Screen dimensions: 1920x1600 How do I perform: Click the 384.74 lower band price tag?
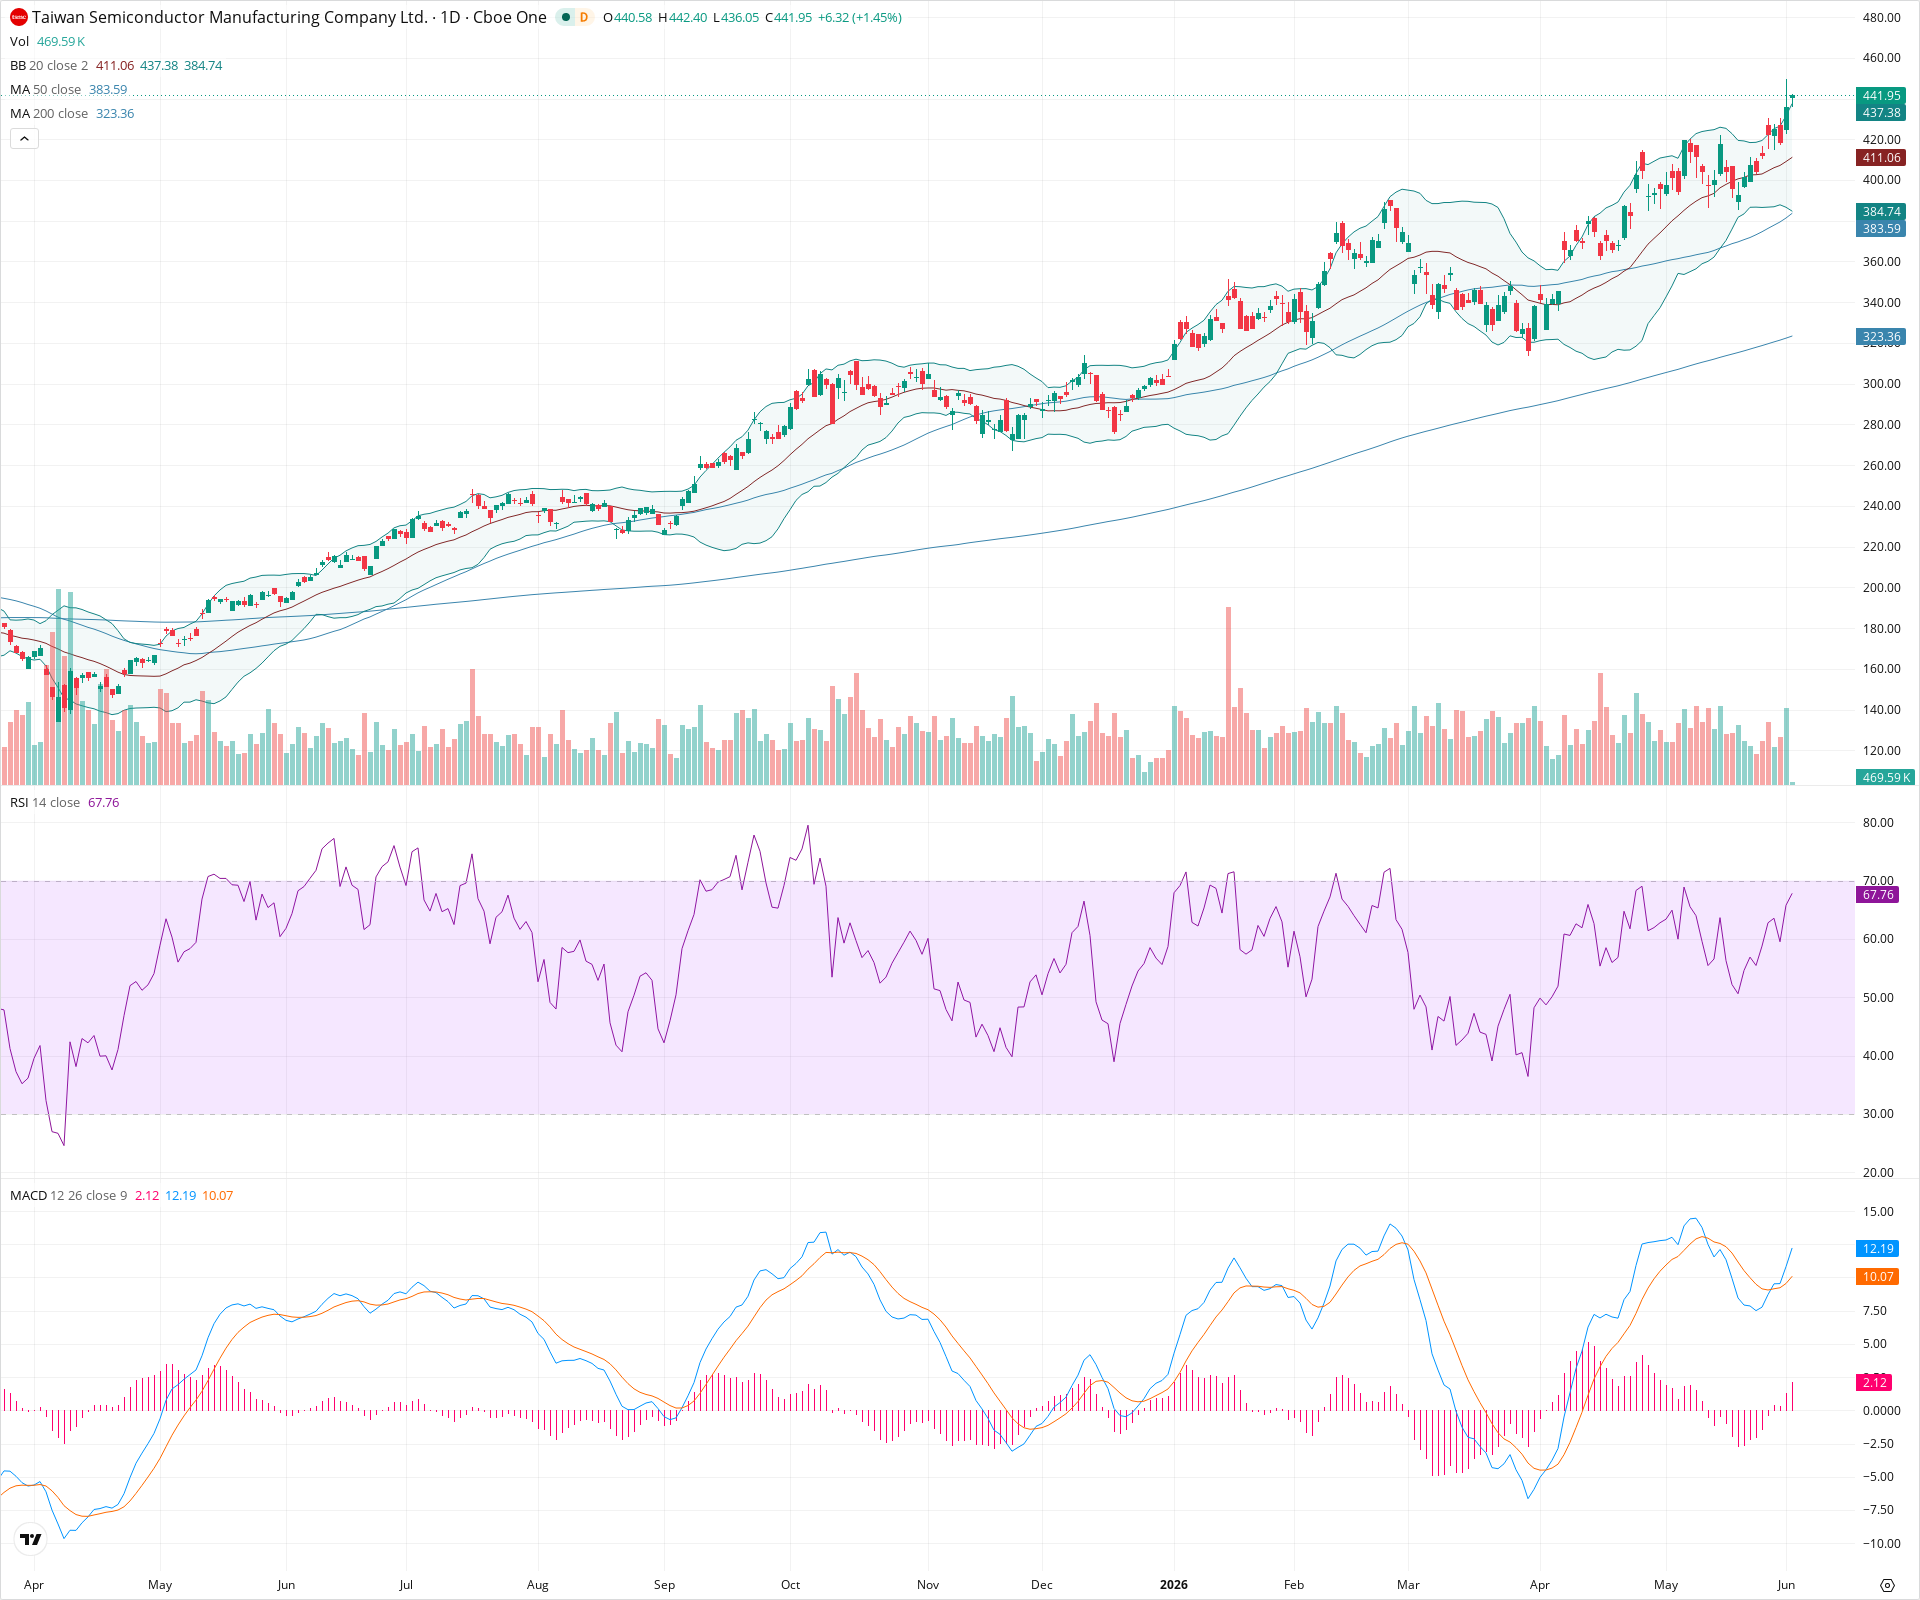pyautogui.click(x=1881, y=212)
